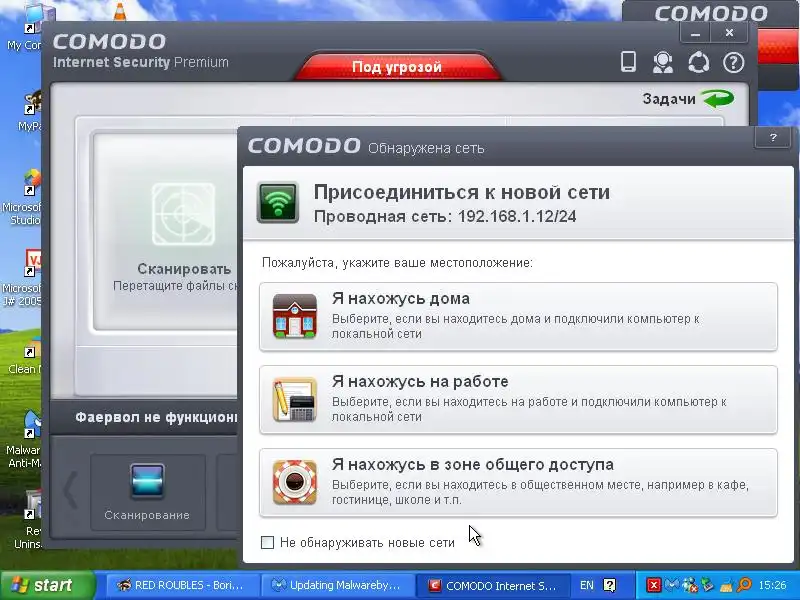Check Не обнаруживать новые сети checkbox
800x600 pixels.
[x=267, y=542]
